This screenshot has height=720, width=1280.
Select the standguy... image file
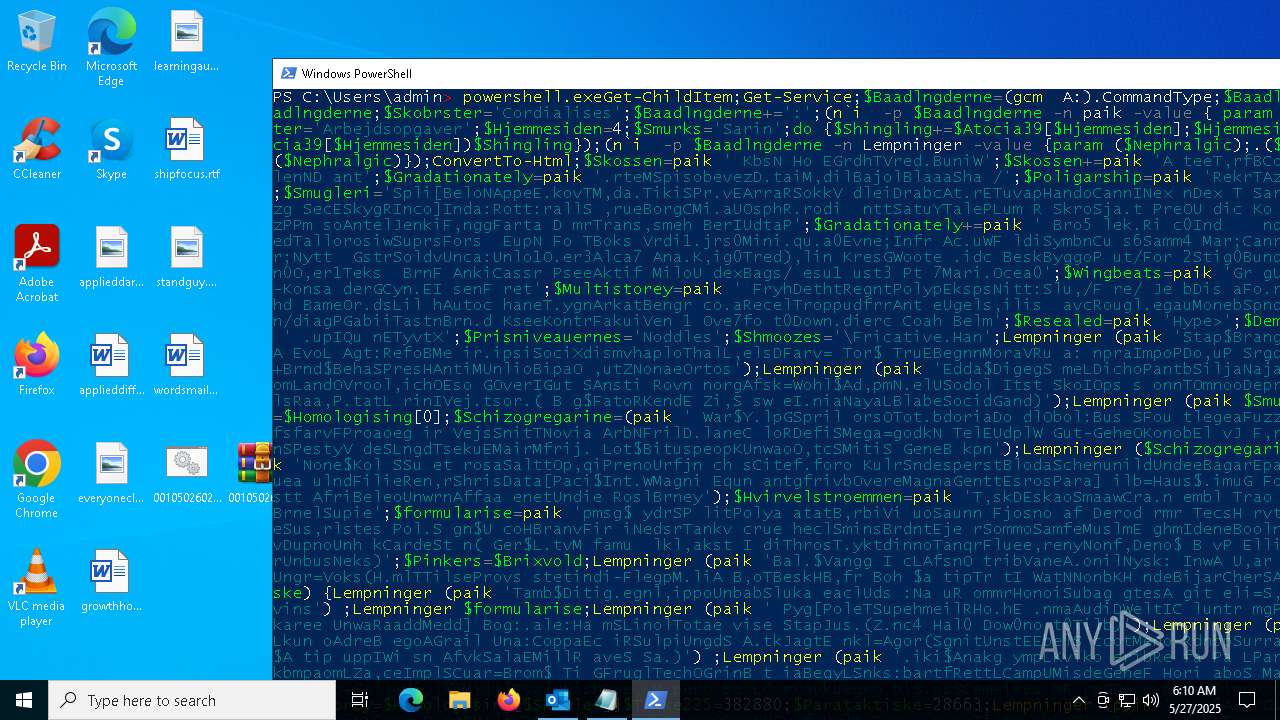click(x=186, y=258)
